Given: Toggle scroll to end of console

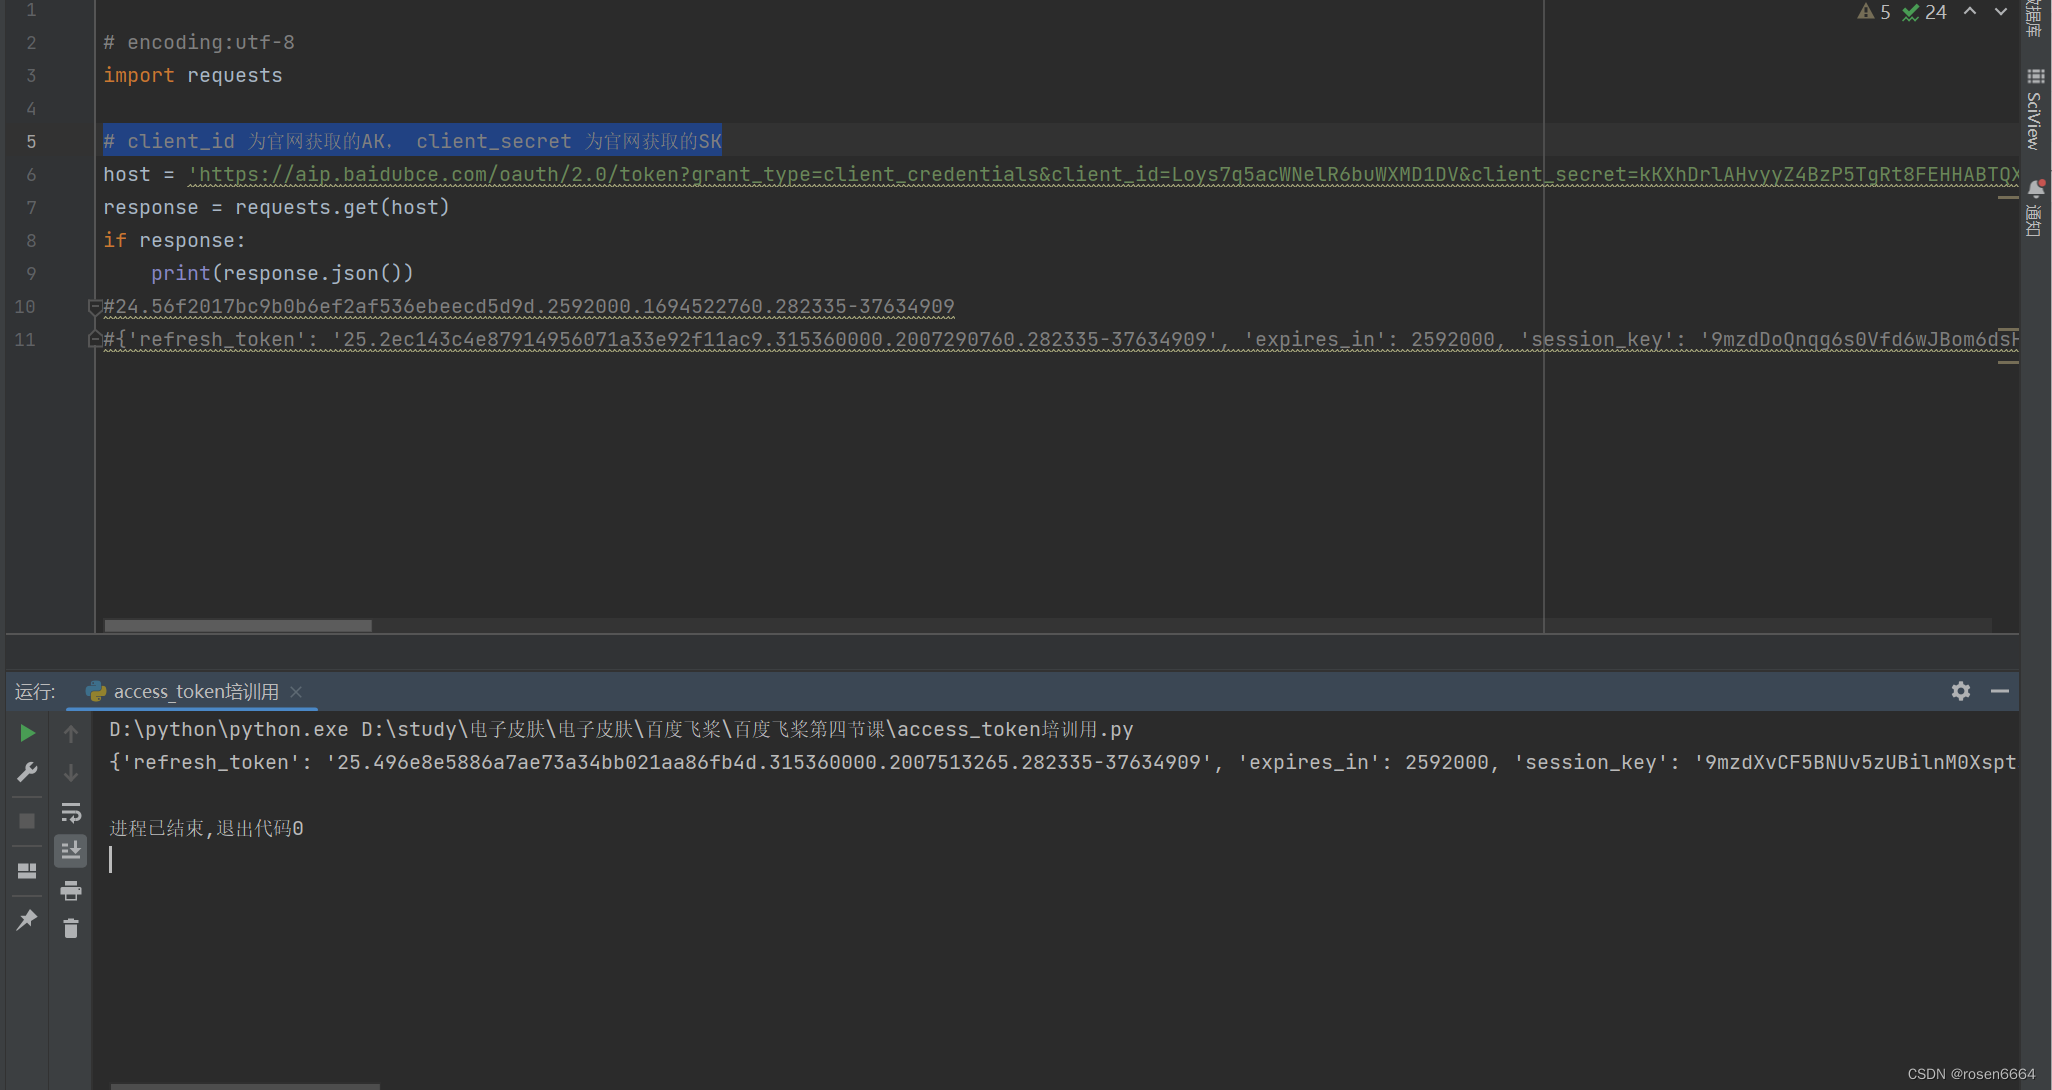Looking at the screenshot, I should coord(70,851).
